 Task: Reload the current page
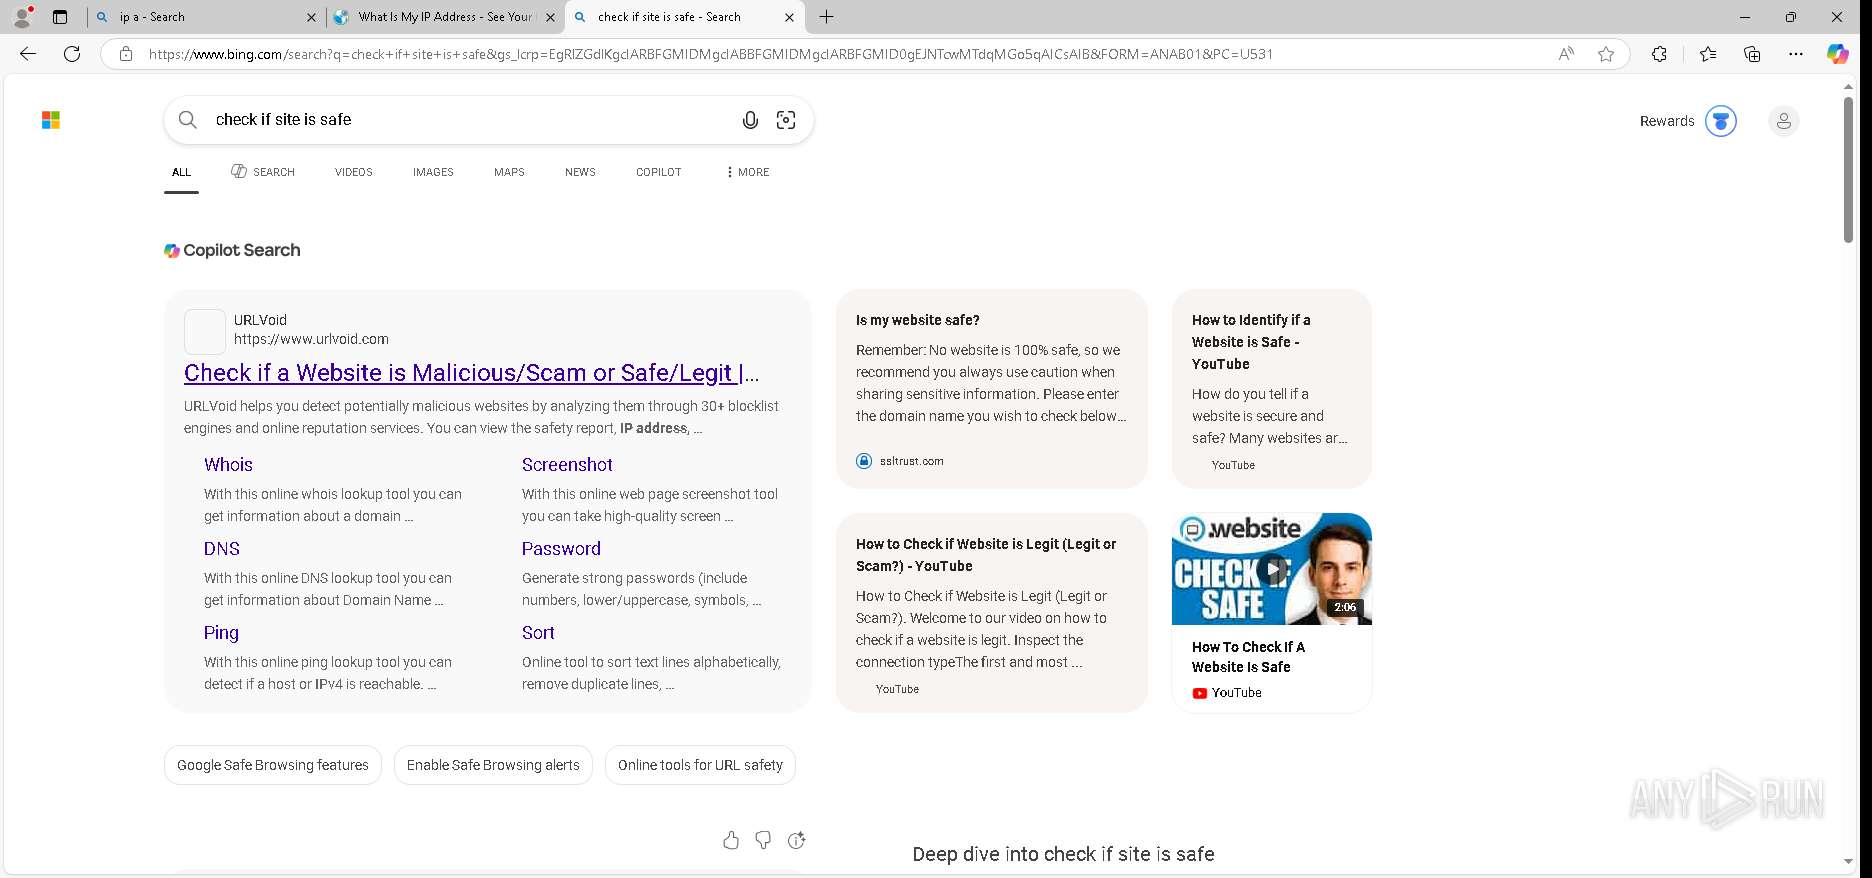pyautogui.click(x=72, y=54)
